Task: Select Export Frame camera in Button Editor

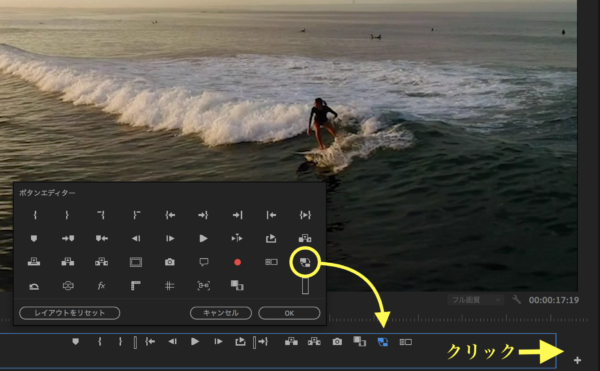Action: coord(170,262)
